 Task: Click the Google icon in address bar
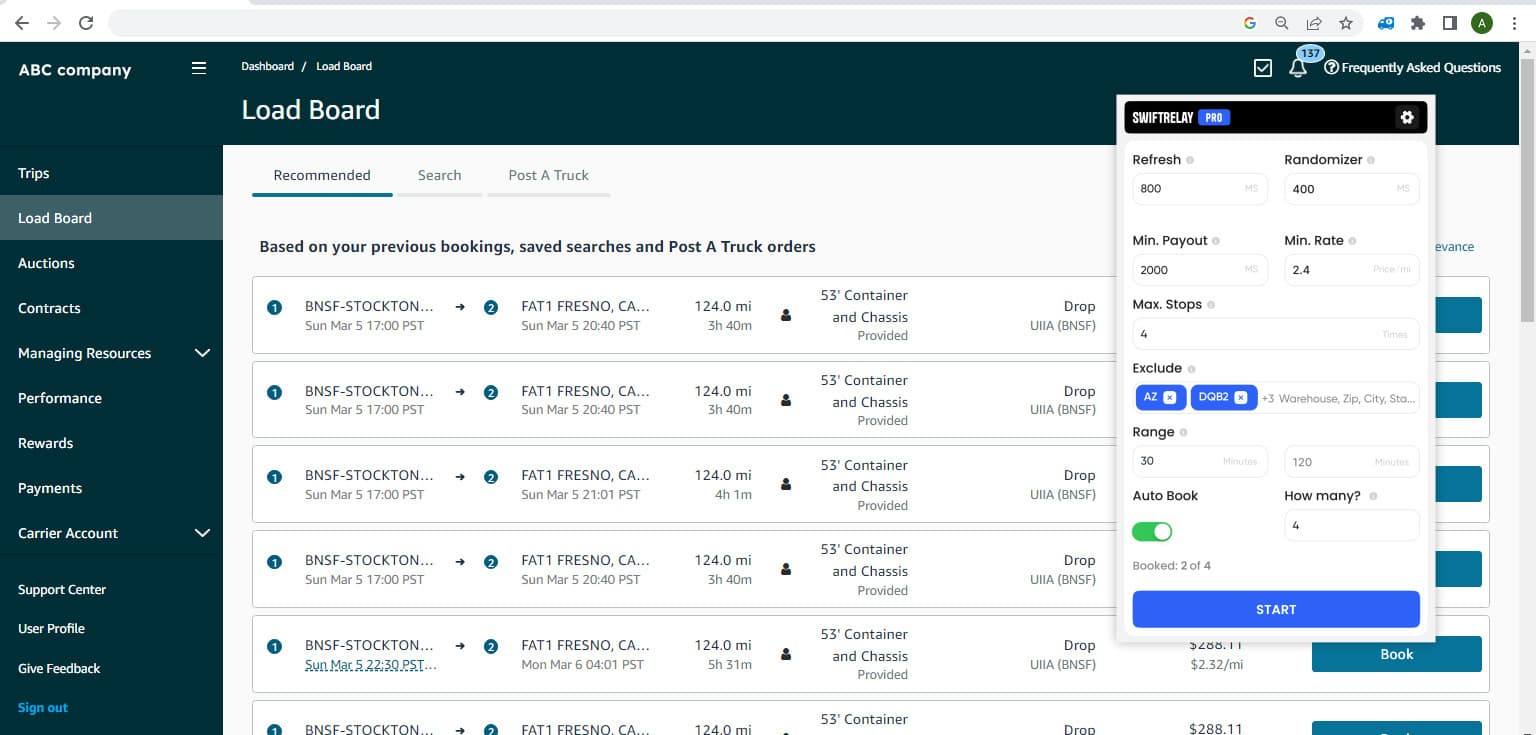point(1250,23)
